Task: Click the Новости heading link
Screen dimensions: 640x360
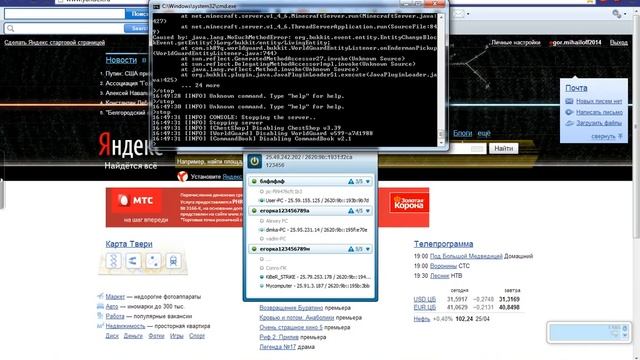Action: [121, 60]
